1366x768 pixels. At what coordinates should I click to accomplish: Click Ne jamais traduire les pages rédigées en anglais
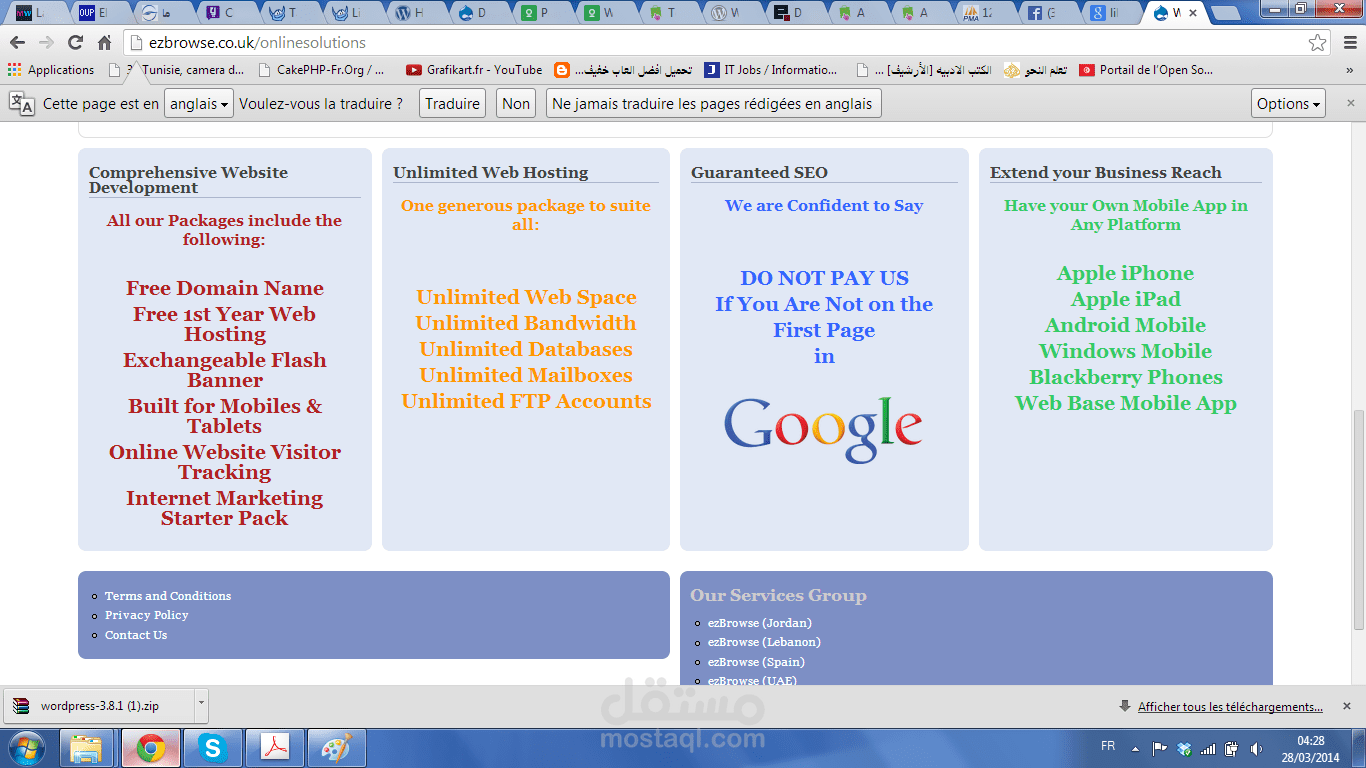(x=713, y=103)
